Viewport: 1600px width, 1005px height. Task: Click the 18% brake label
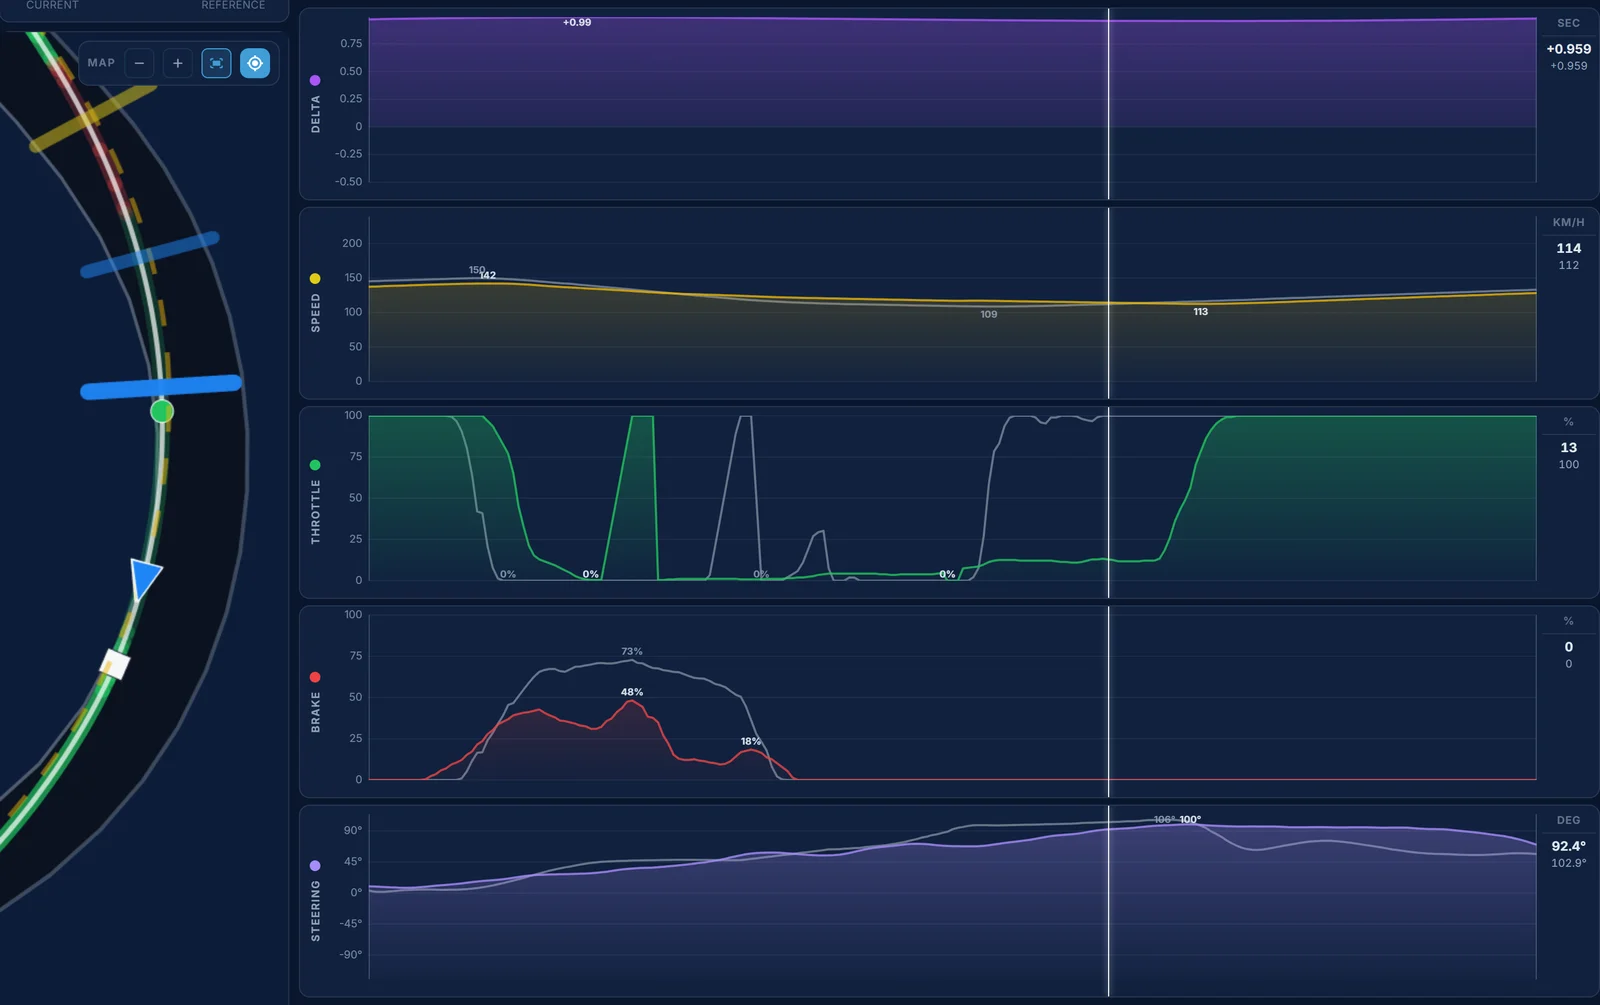point(751,741)
